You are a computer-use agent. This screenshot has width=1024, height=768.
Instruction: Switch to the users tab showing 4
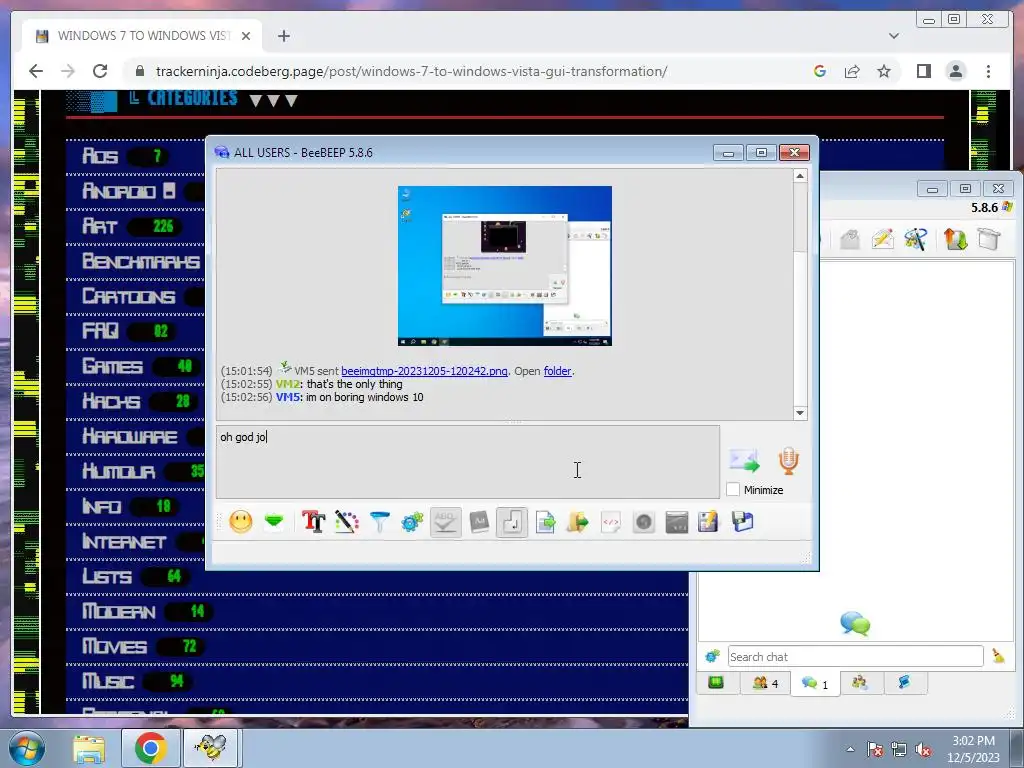(765, 683)
